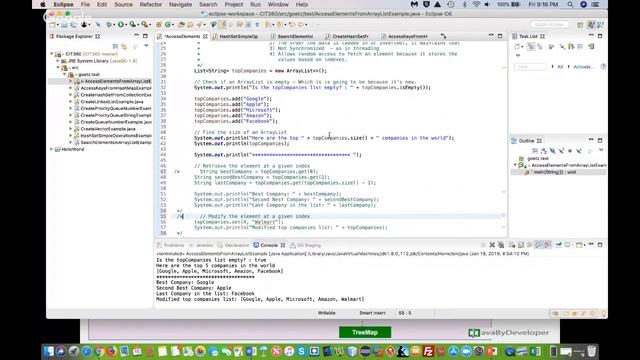Open the Outline view menu arrow
640x360 pixels.
[x=601, y=151]
